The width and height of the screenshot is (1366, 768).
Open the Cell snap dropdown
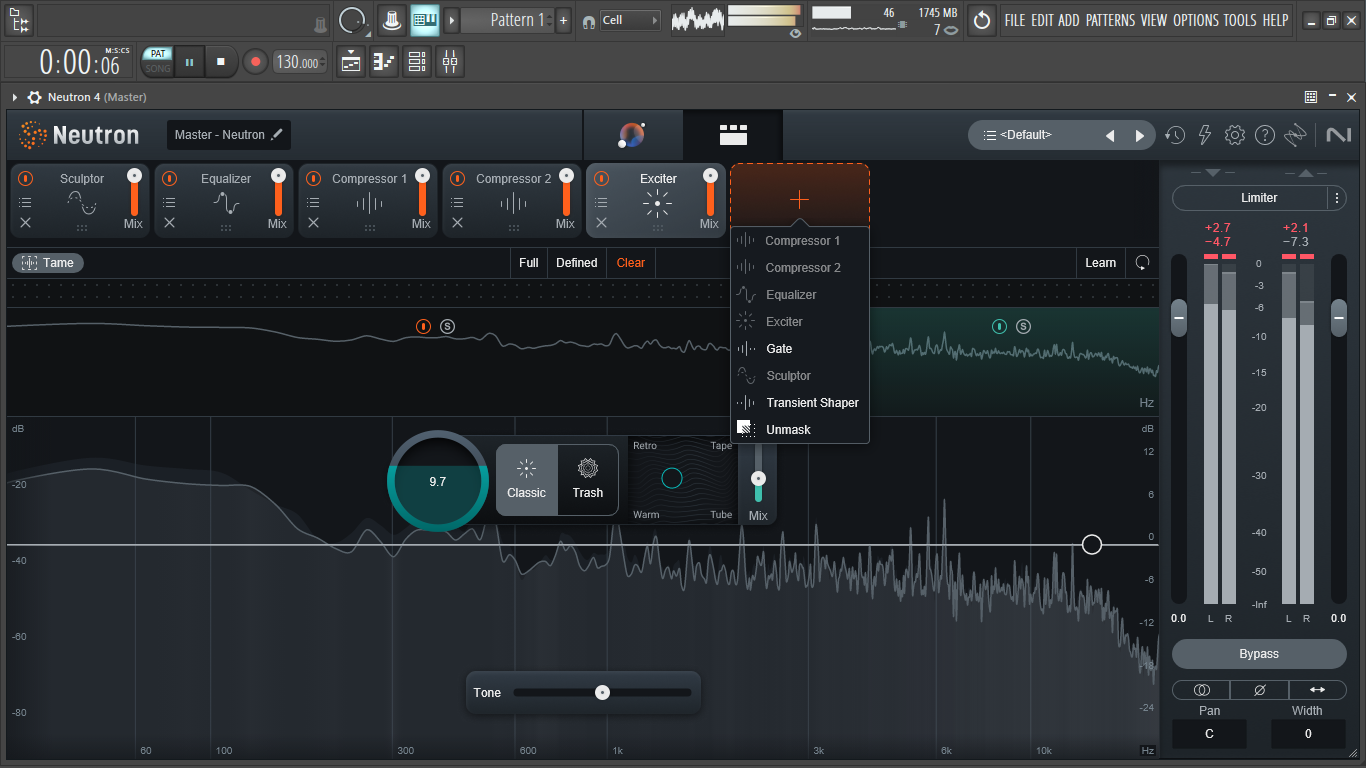(x=631, y=20)
